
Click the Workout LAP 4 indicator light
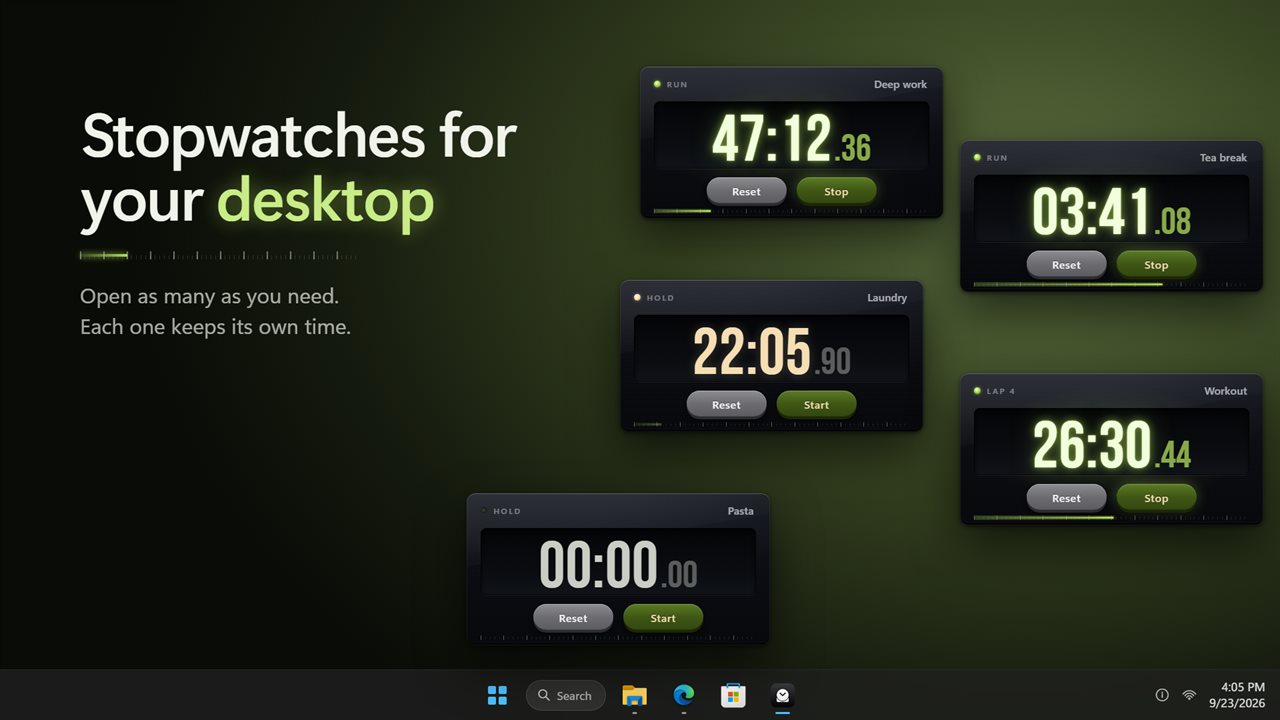click(977, 391)
